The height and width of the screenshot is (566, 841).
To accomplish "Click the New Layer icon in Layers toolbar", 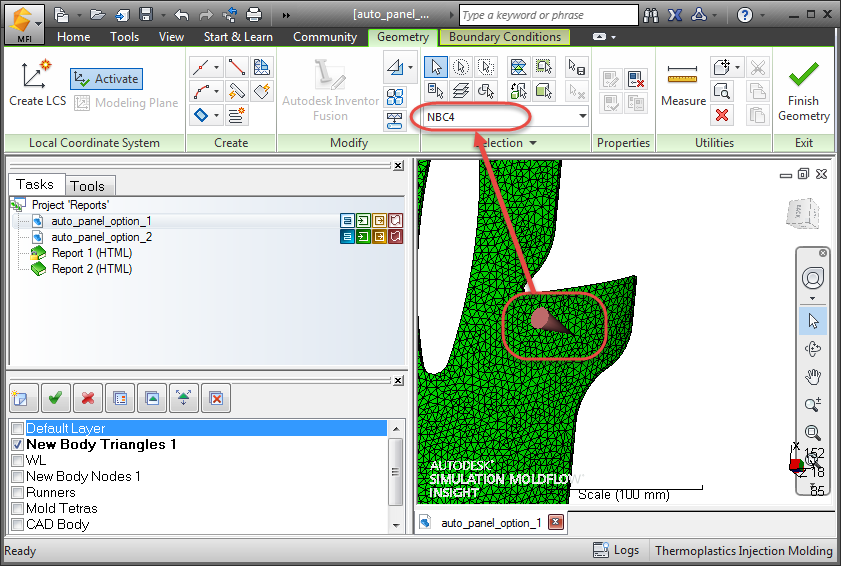I will pyautogui.click(x=24, y=398).
